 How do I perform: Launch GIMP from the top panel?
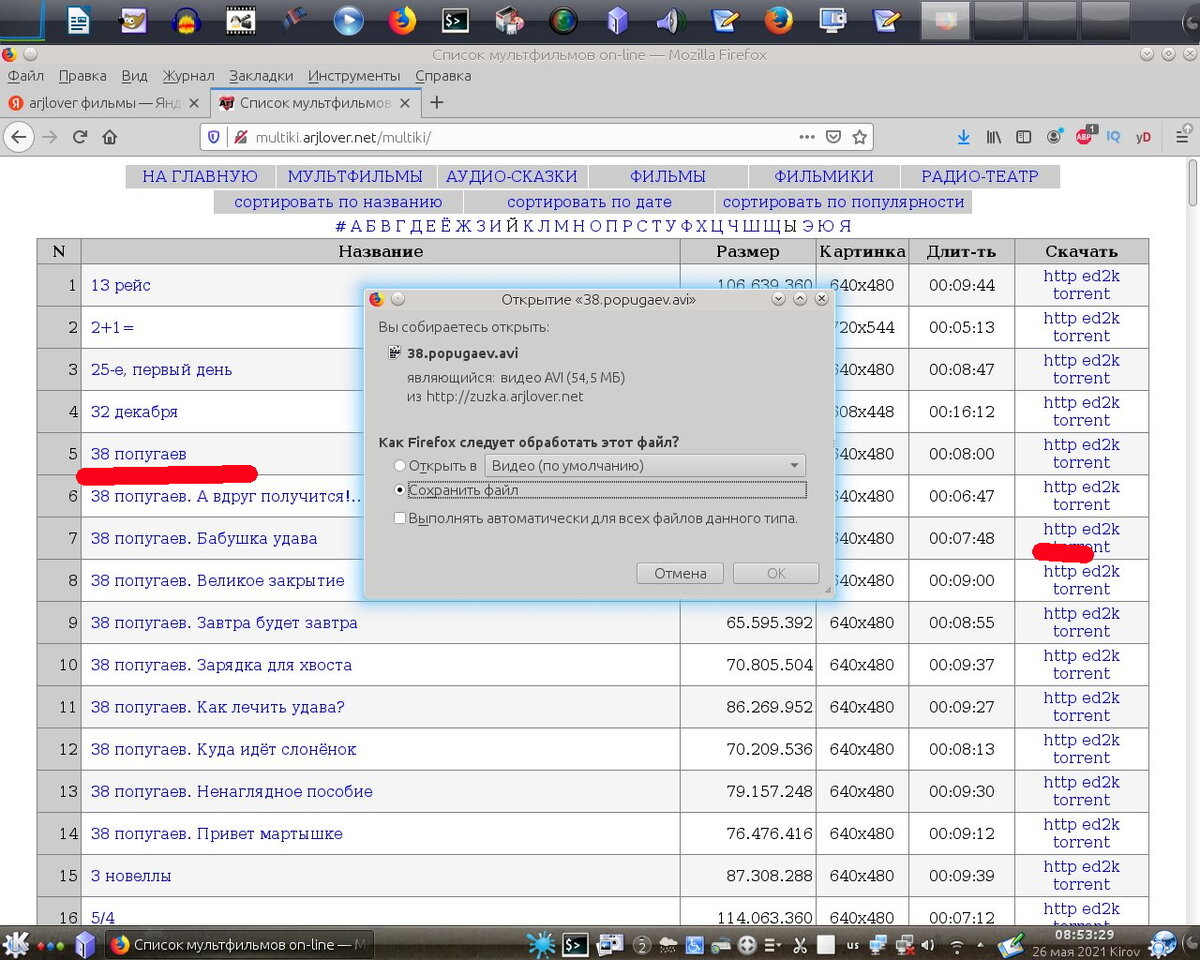click(x=134, y=20)
